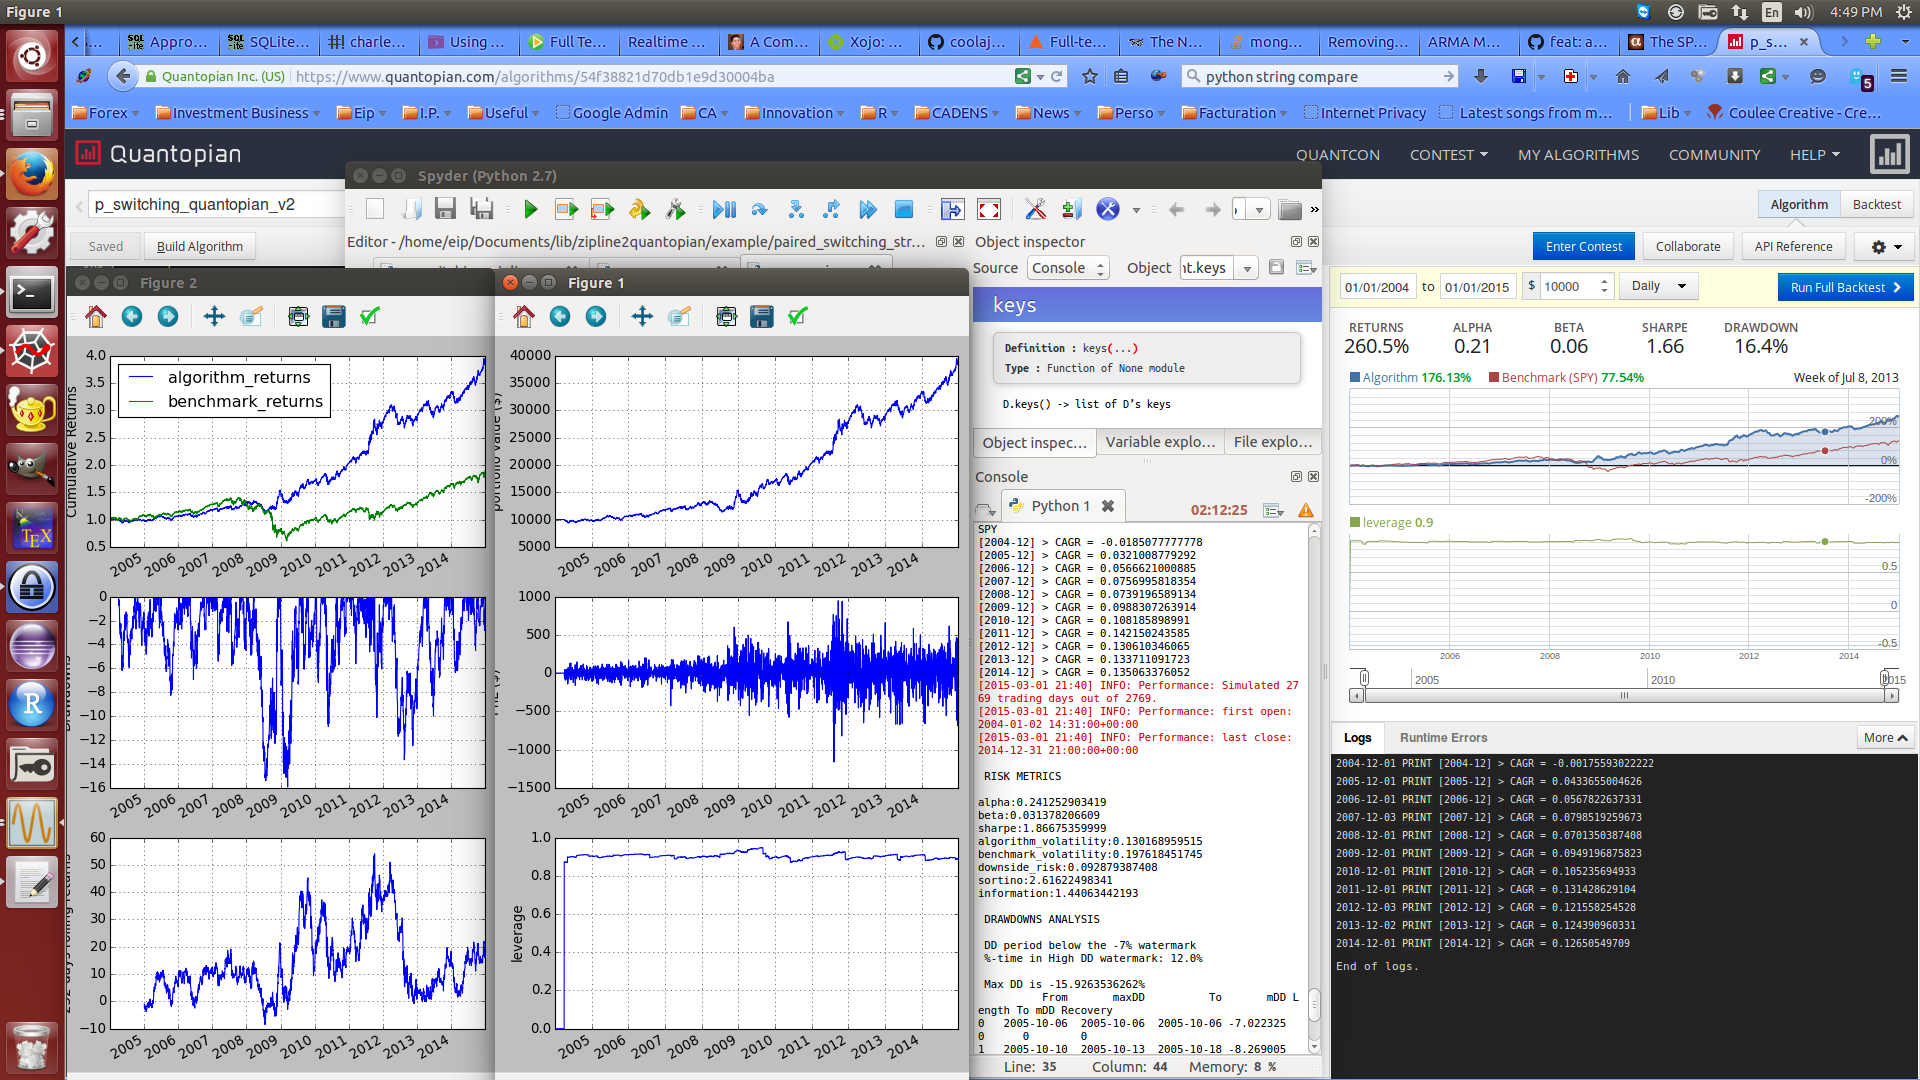This screenshot has width=1920, height=1080.
Task: Click Figure 2's back arrow view icon
Action: 132,317
